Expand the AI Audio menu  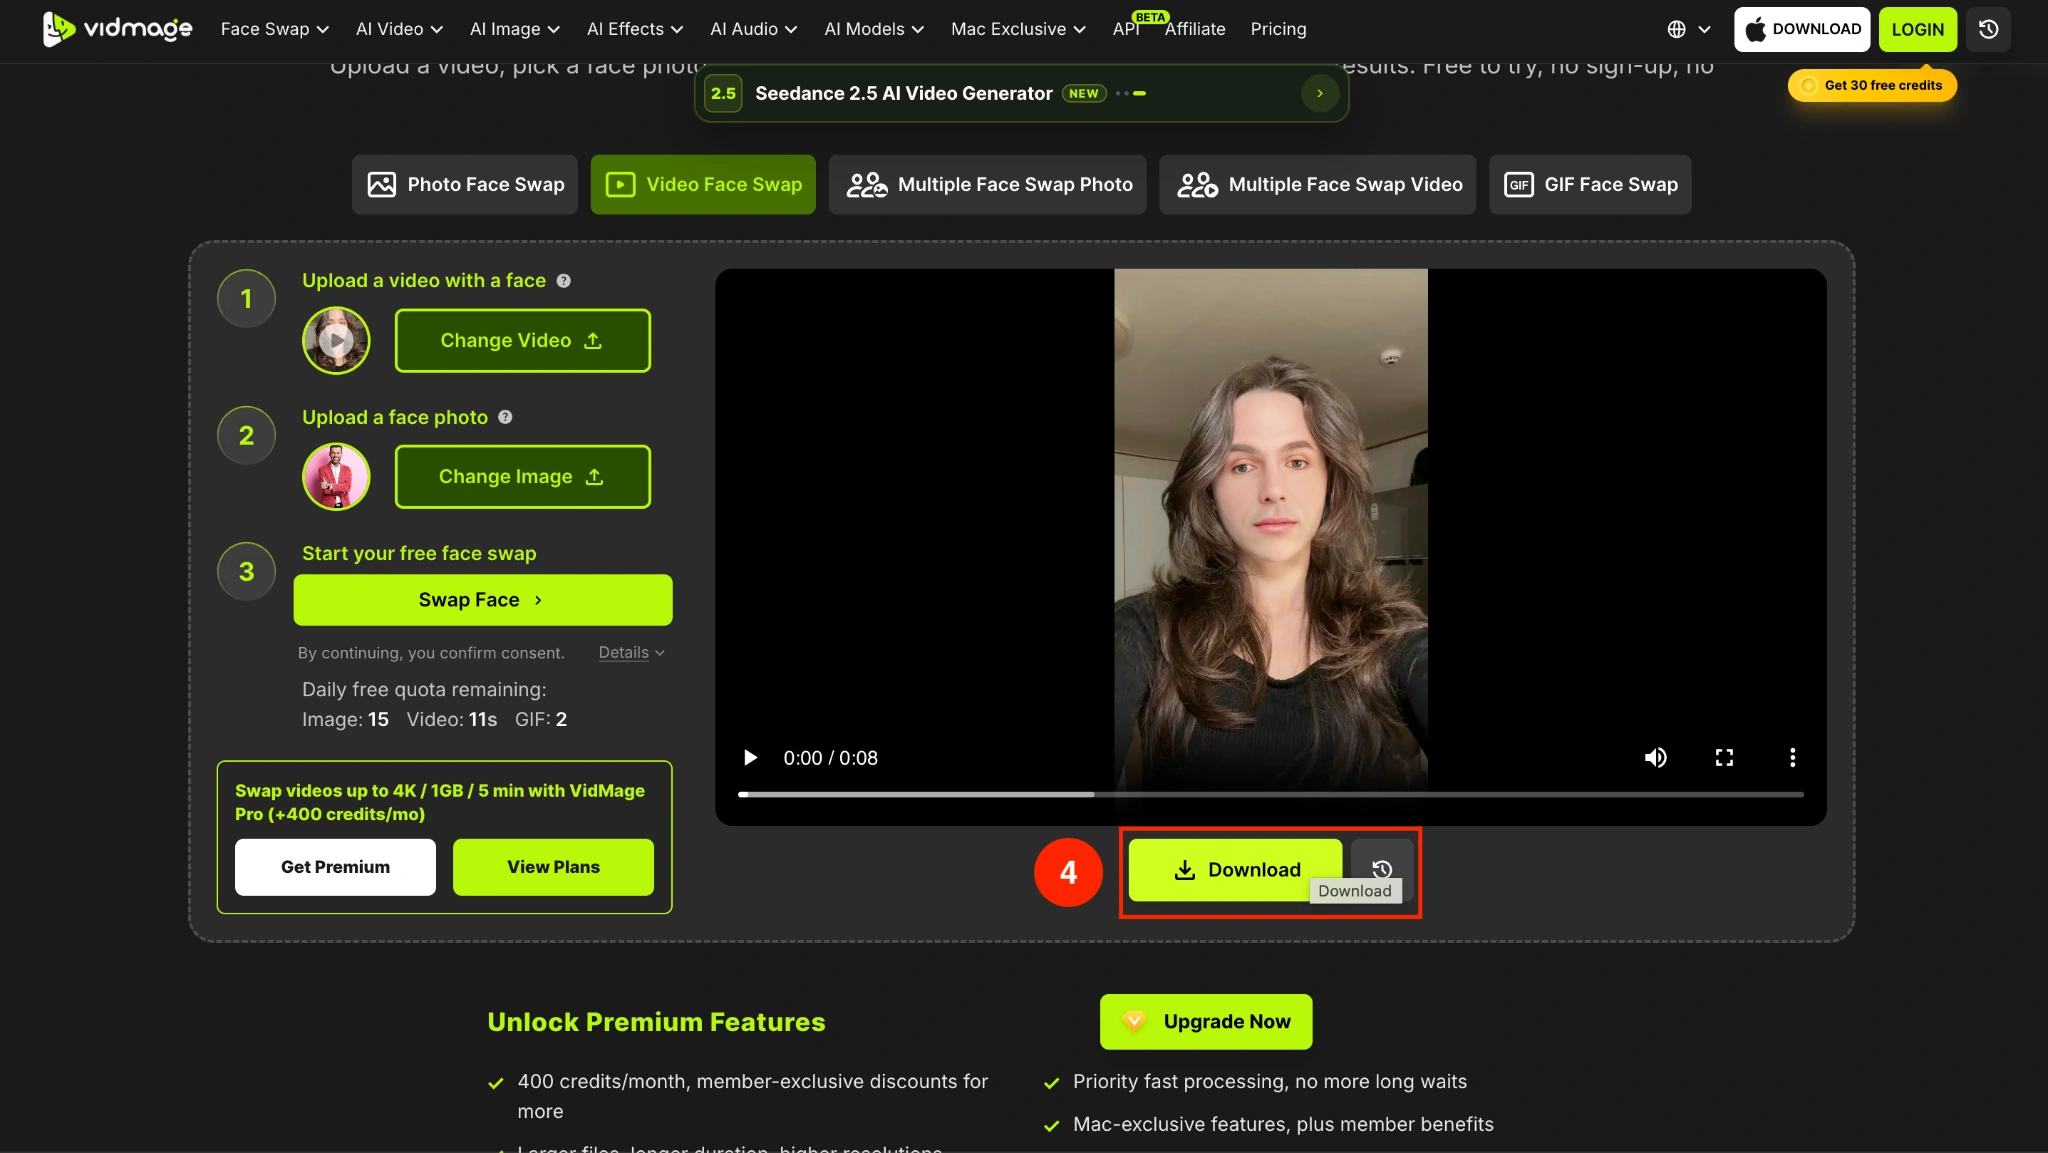coord(753,29)
